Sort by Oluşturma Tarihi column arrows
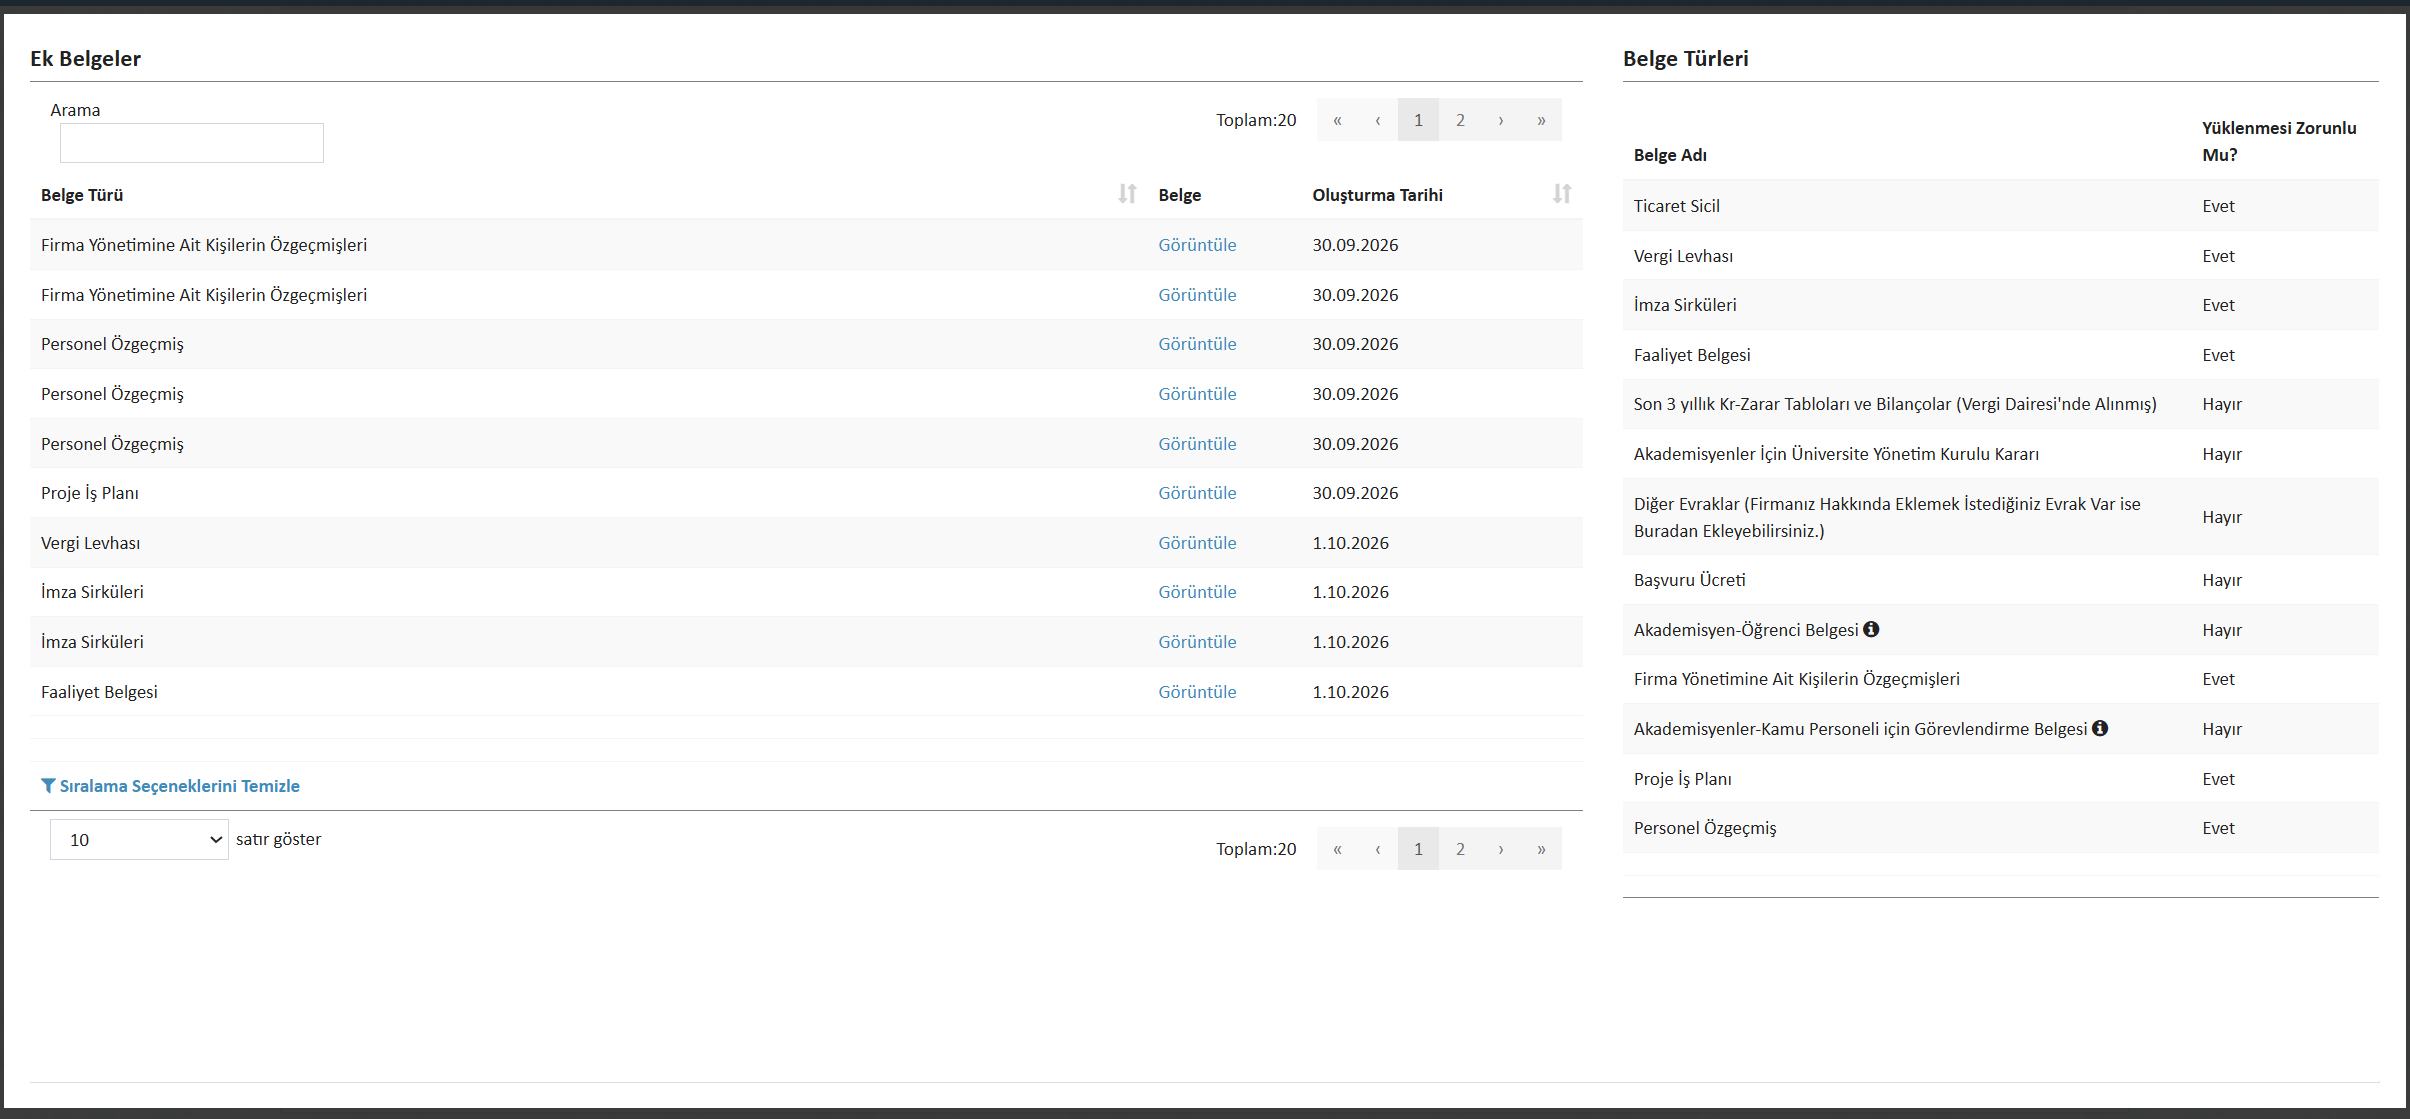Image resolution: width=2410 pixels, height=1119 pixels. (1562, 194)
